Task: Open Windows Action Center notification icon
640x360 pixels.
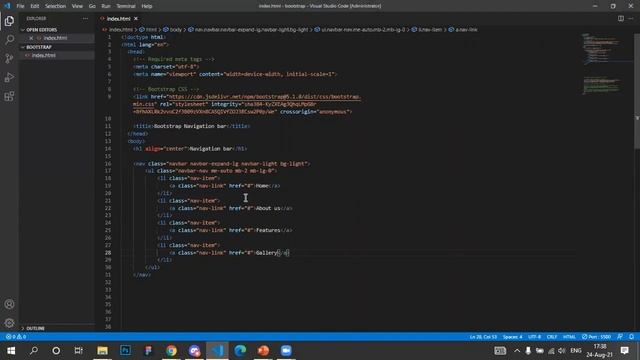Action: pyautogui.click(x=624, y=351)
